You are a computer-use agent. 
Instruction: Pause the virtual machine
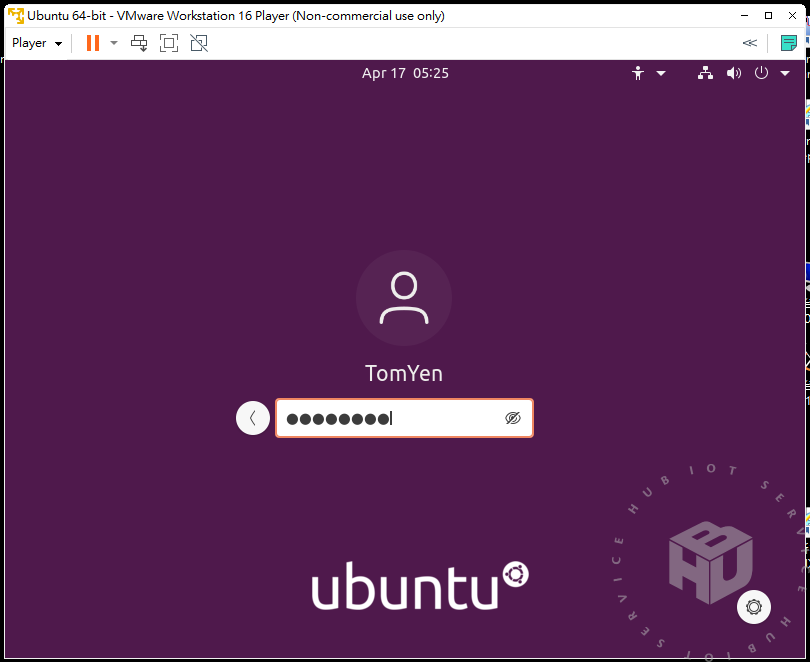click(x=93, y=43)
